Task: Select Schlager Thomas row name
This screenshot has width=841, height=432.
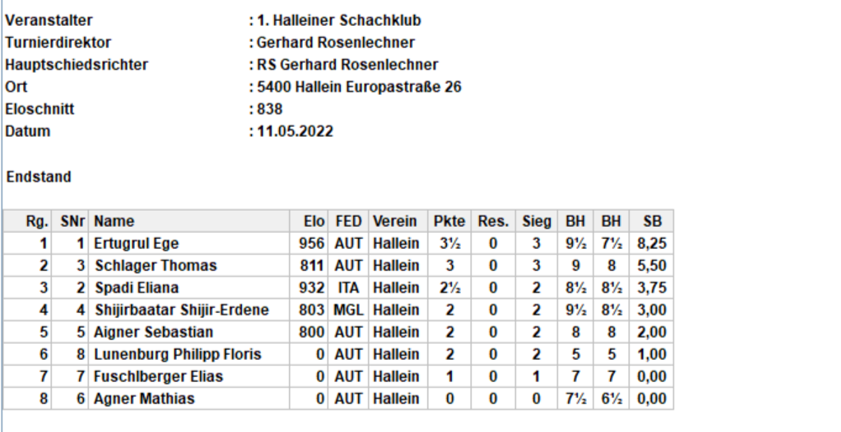Action: coord(156,266)
